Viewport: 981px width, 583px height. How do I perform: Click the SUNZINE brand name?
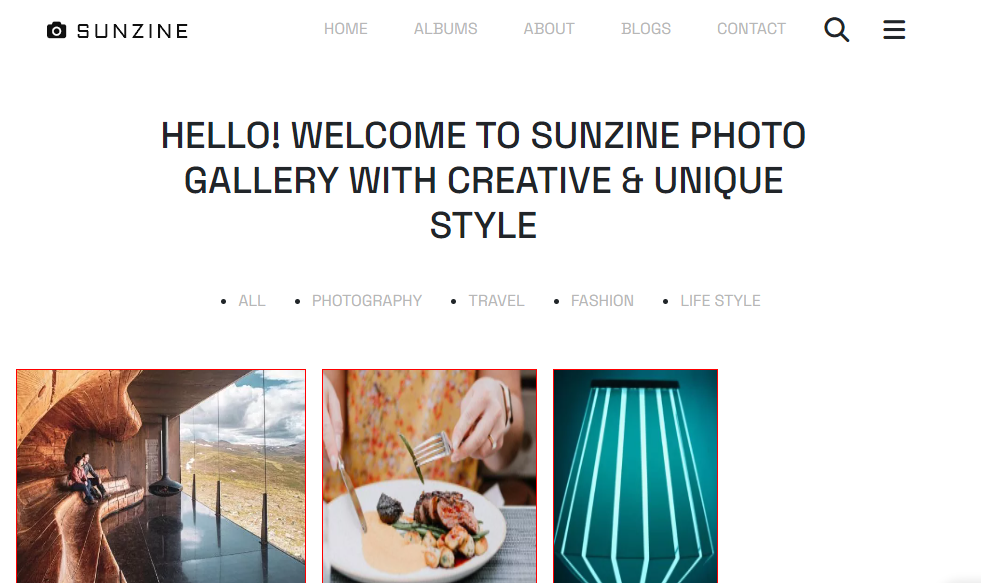132,31
